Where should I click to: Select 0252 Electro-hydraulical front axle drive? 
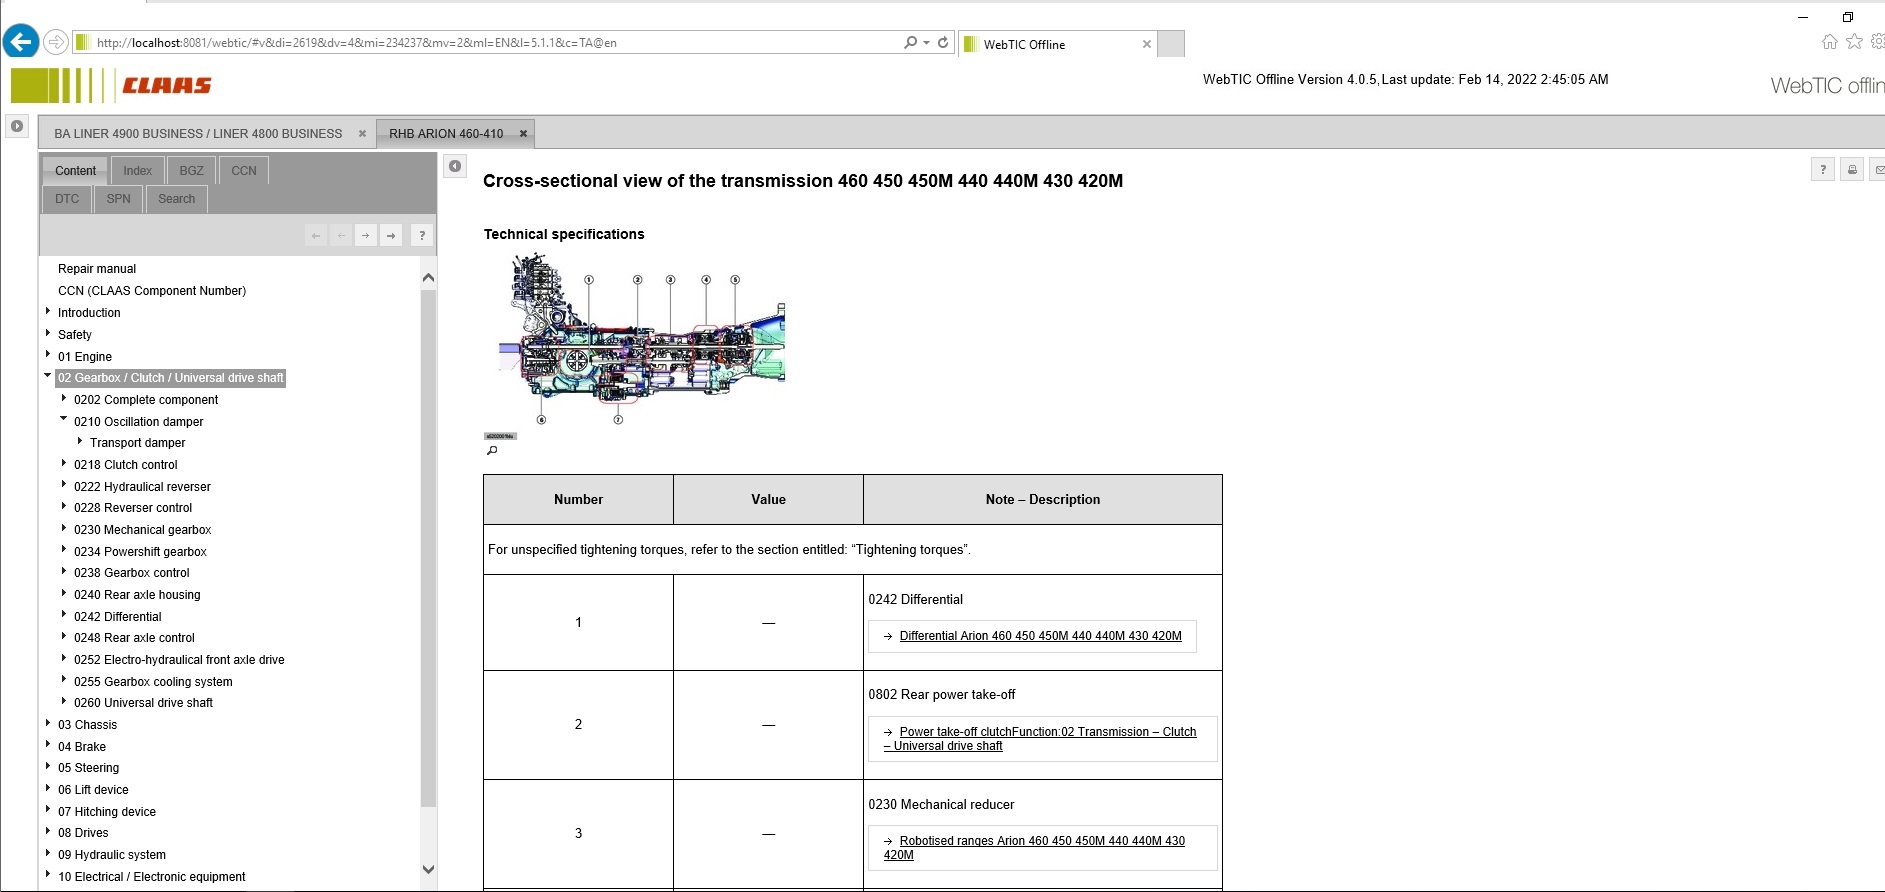pyautogui.click(x=179, y=660)
